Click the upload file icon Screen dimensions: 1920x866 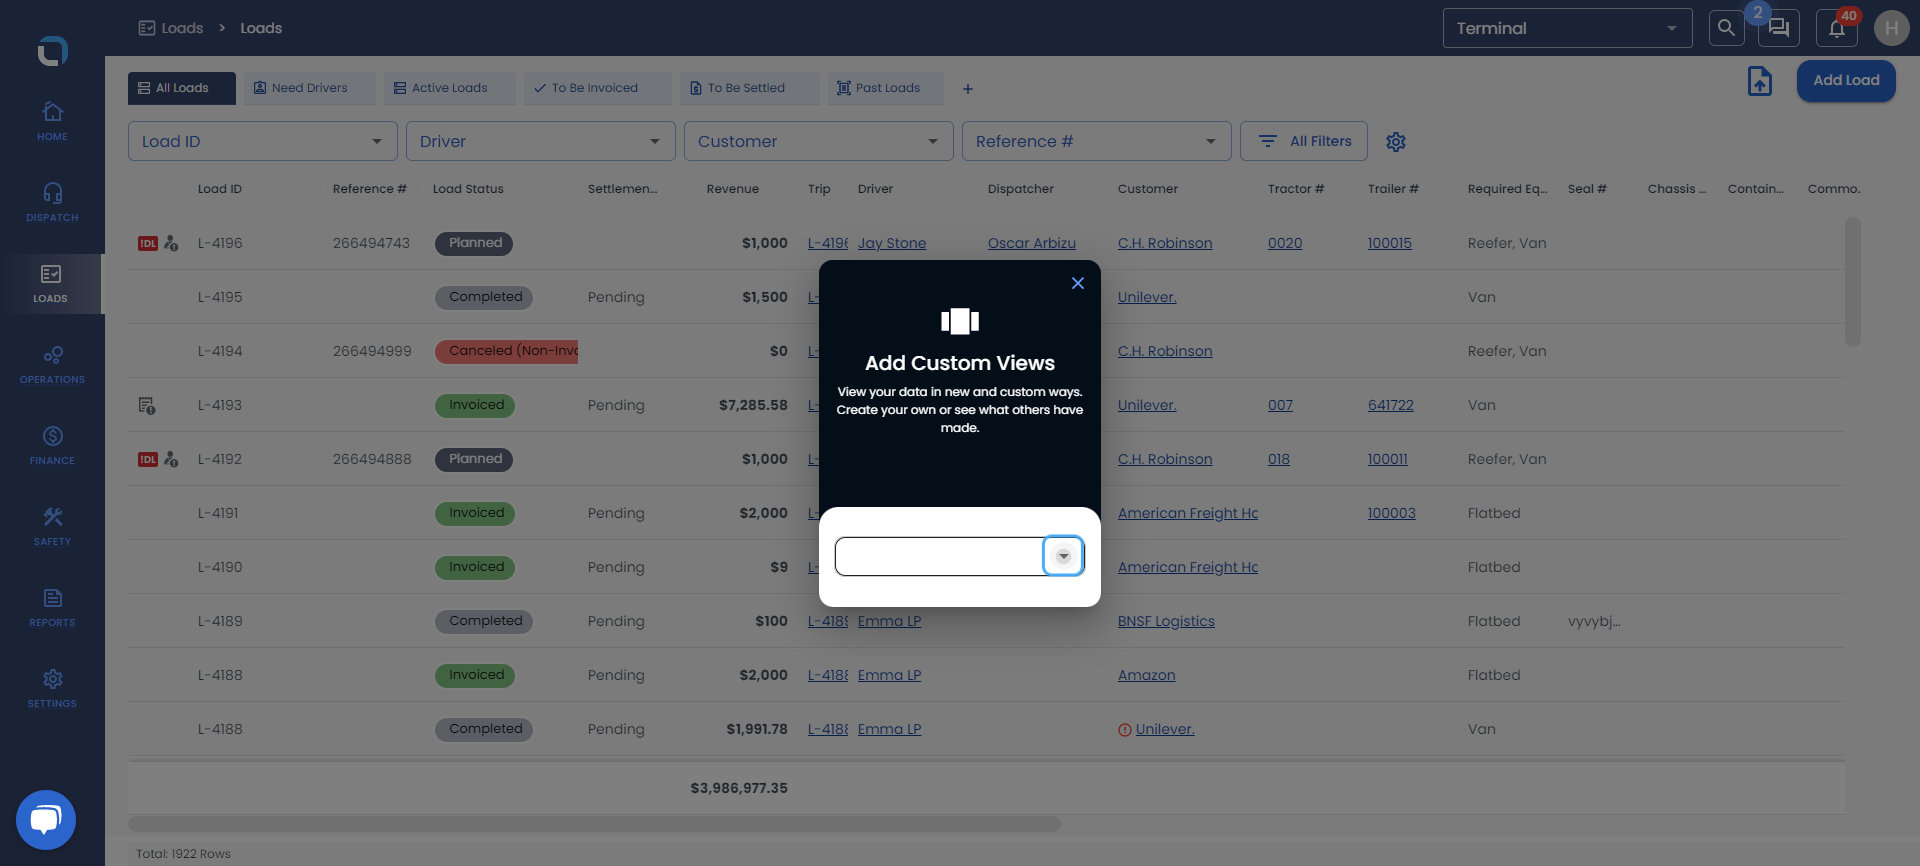[1760, 81]
